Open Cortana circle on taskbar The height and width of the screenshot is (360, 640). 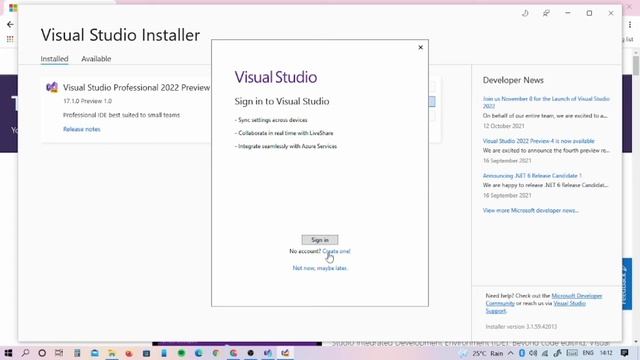pyautogui.click(x=42, y=353)
